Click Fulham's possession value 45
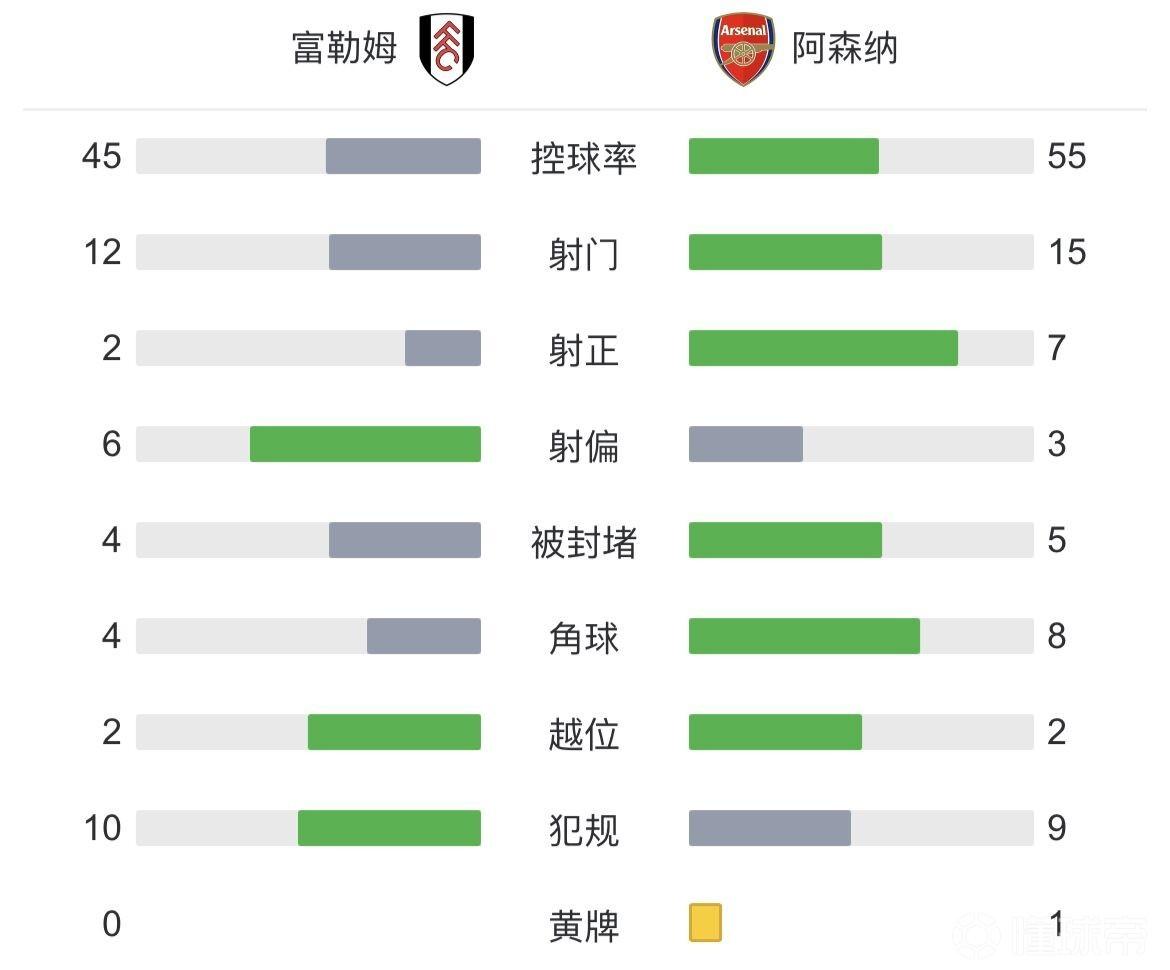This screenshot has width=1170, height=970. pos(101,156)
